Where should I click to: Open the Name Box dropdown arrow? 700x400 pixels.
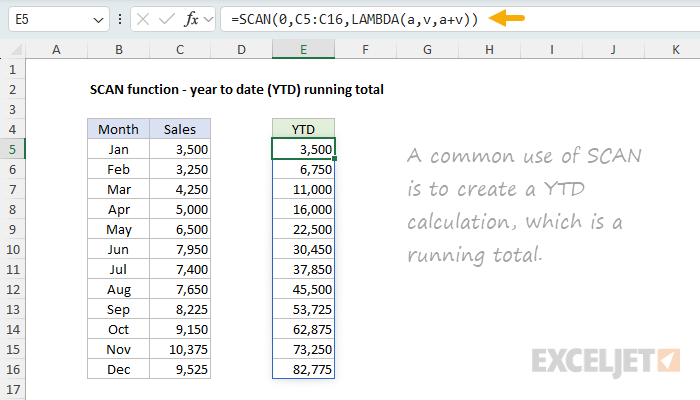[x=97, y=19]
